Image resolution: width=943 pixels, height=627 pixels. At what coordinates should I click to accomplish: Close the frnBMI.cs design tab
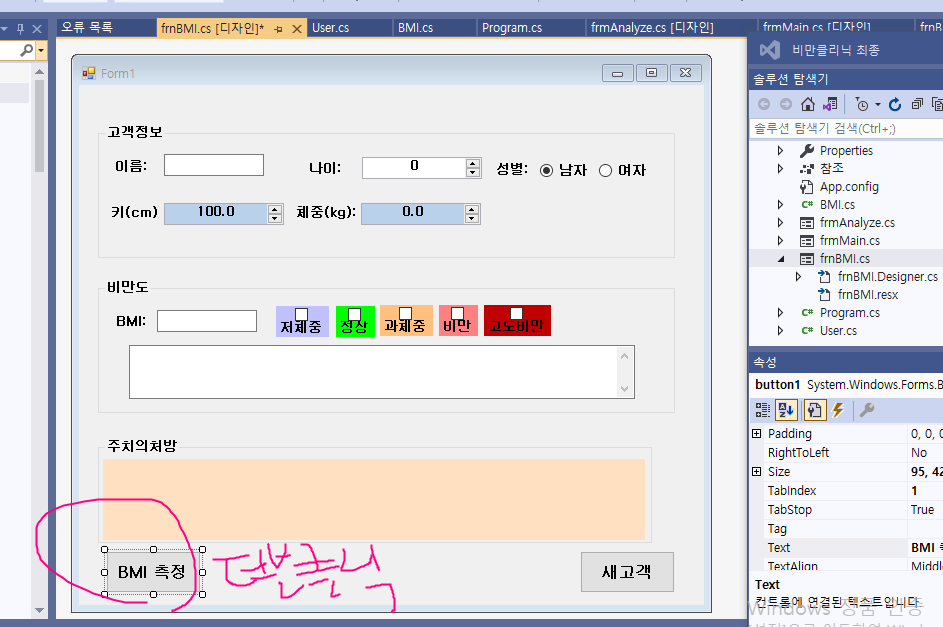(x=296, y=29)
